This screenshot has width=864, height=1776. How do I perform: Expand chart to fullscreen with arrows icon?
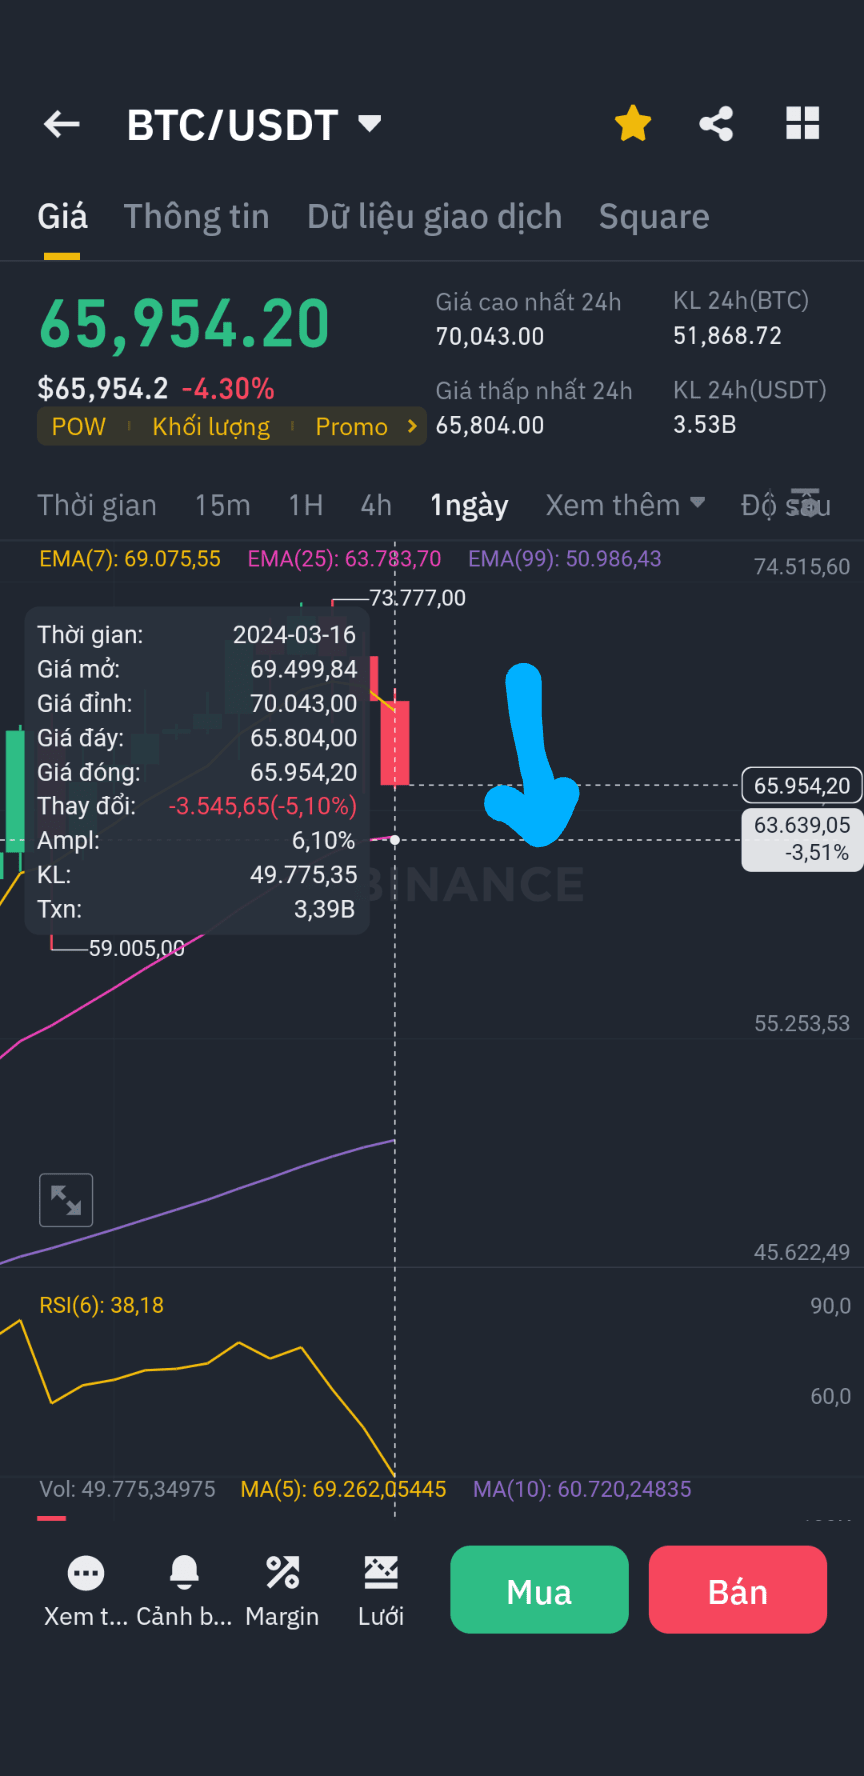[65, 1200]
